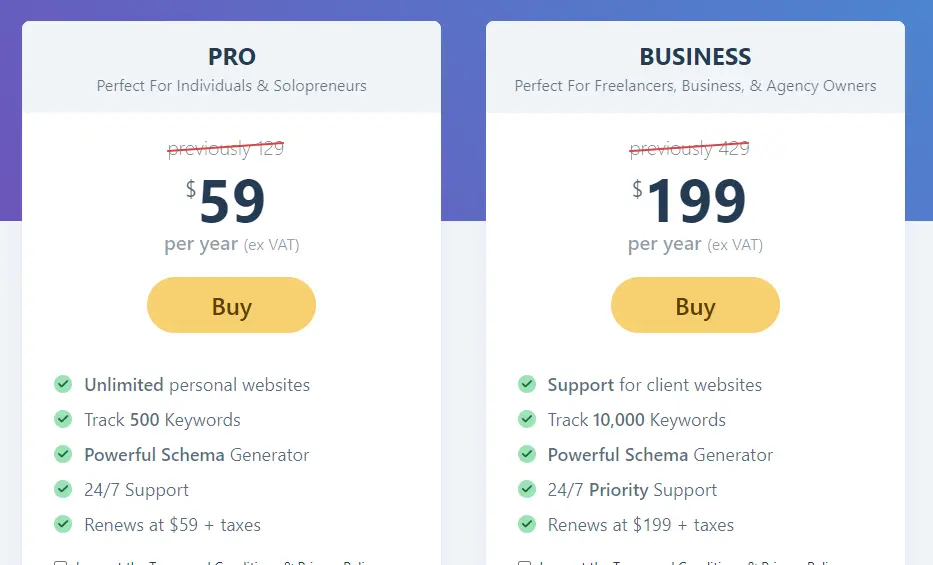Click the PRO plan Buy button

coord(231,305)
